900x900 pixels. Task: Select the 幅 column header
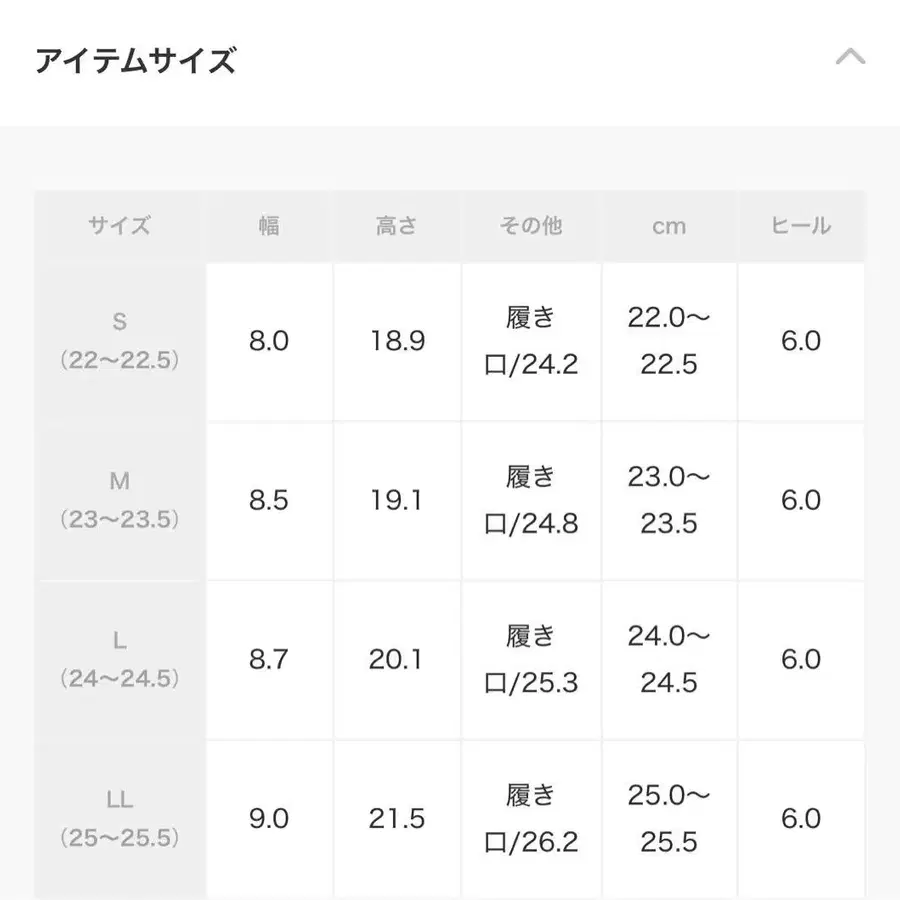click(269, 226)
